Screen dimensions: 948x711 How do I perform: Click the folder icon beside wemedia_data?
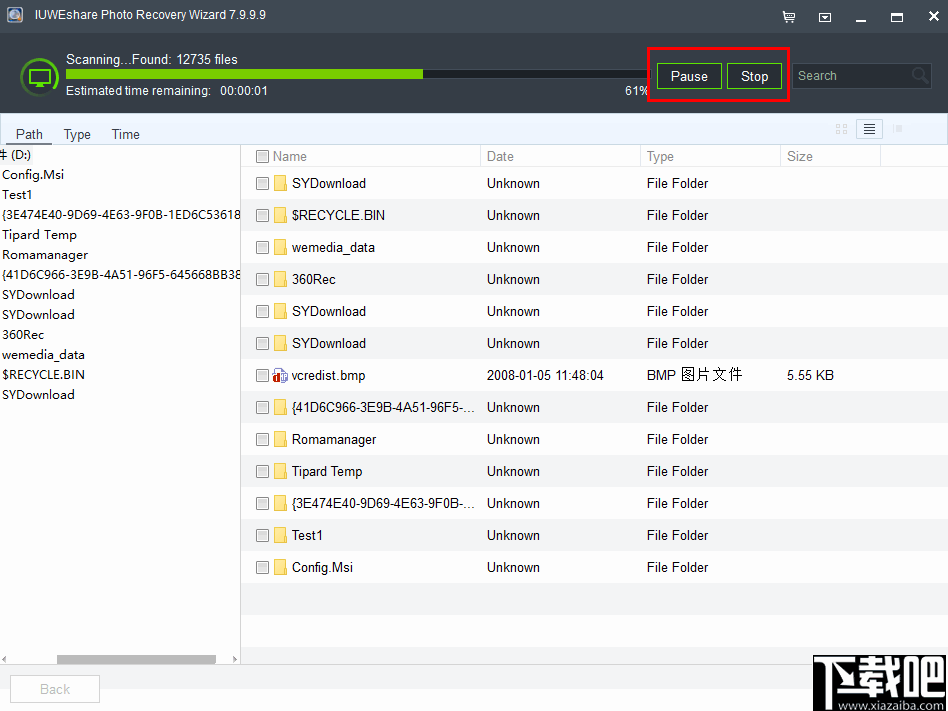[x=280, y=247]
